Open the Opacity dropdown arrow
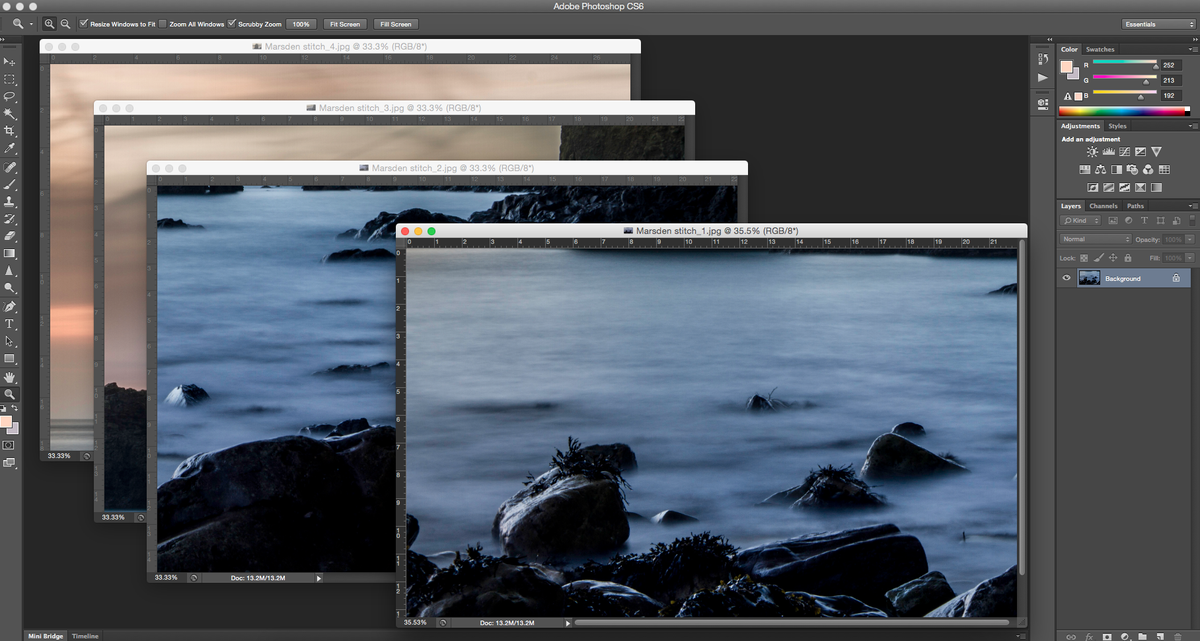 1189,239
